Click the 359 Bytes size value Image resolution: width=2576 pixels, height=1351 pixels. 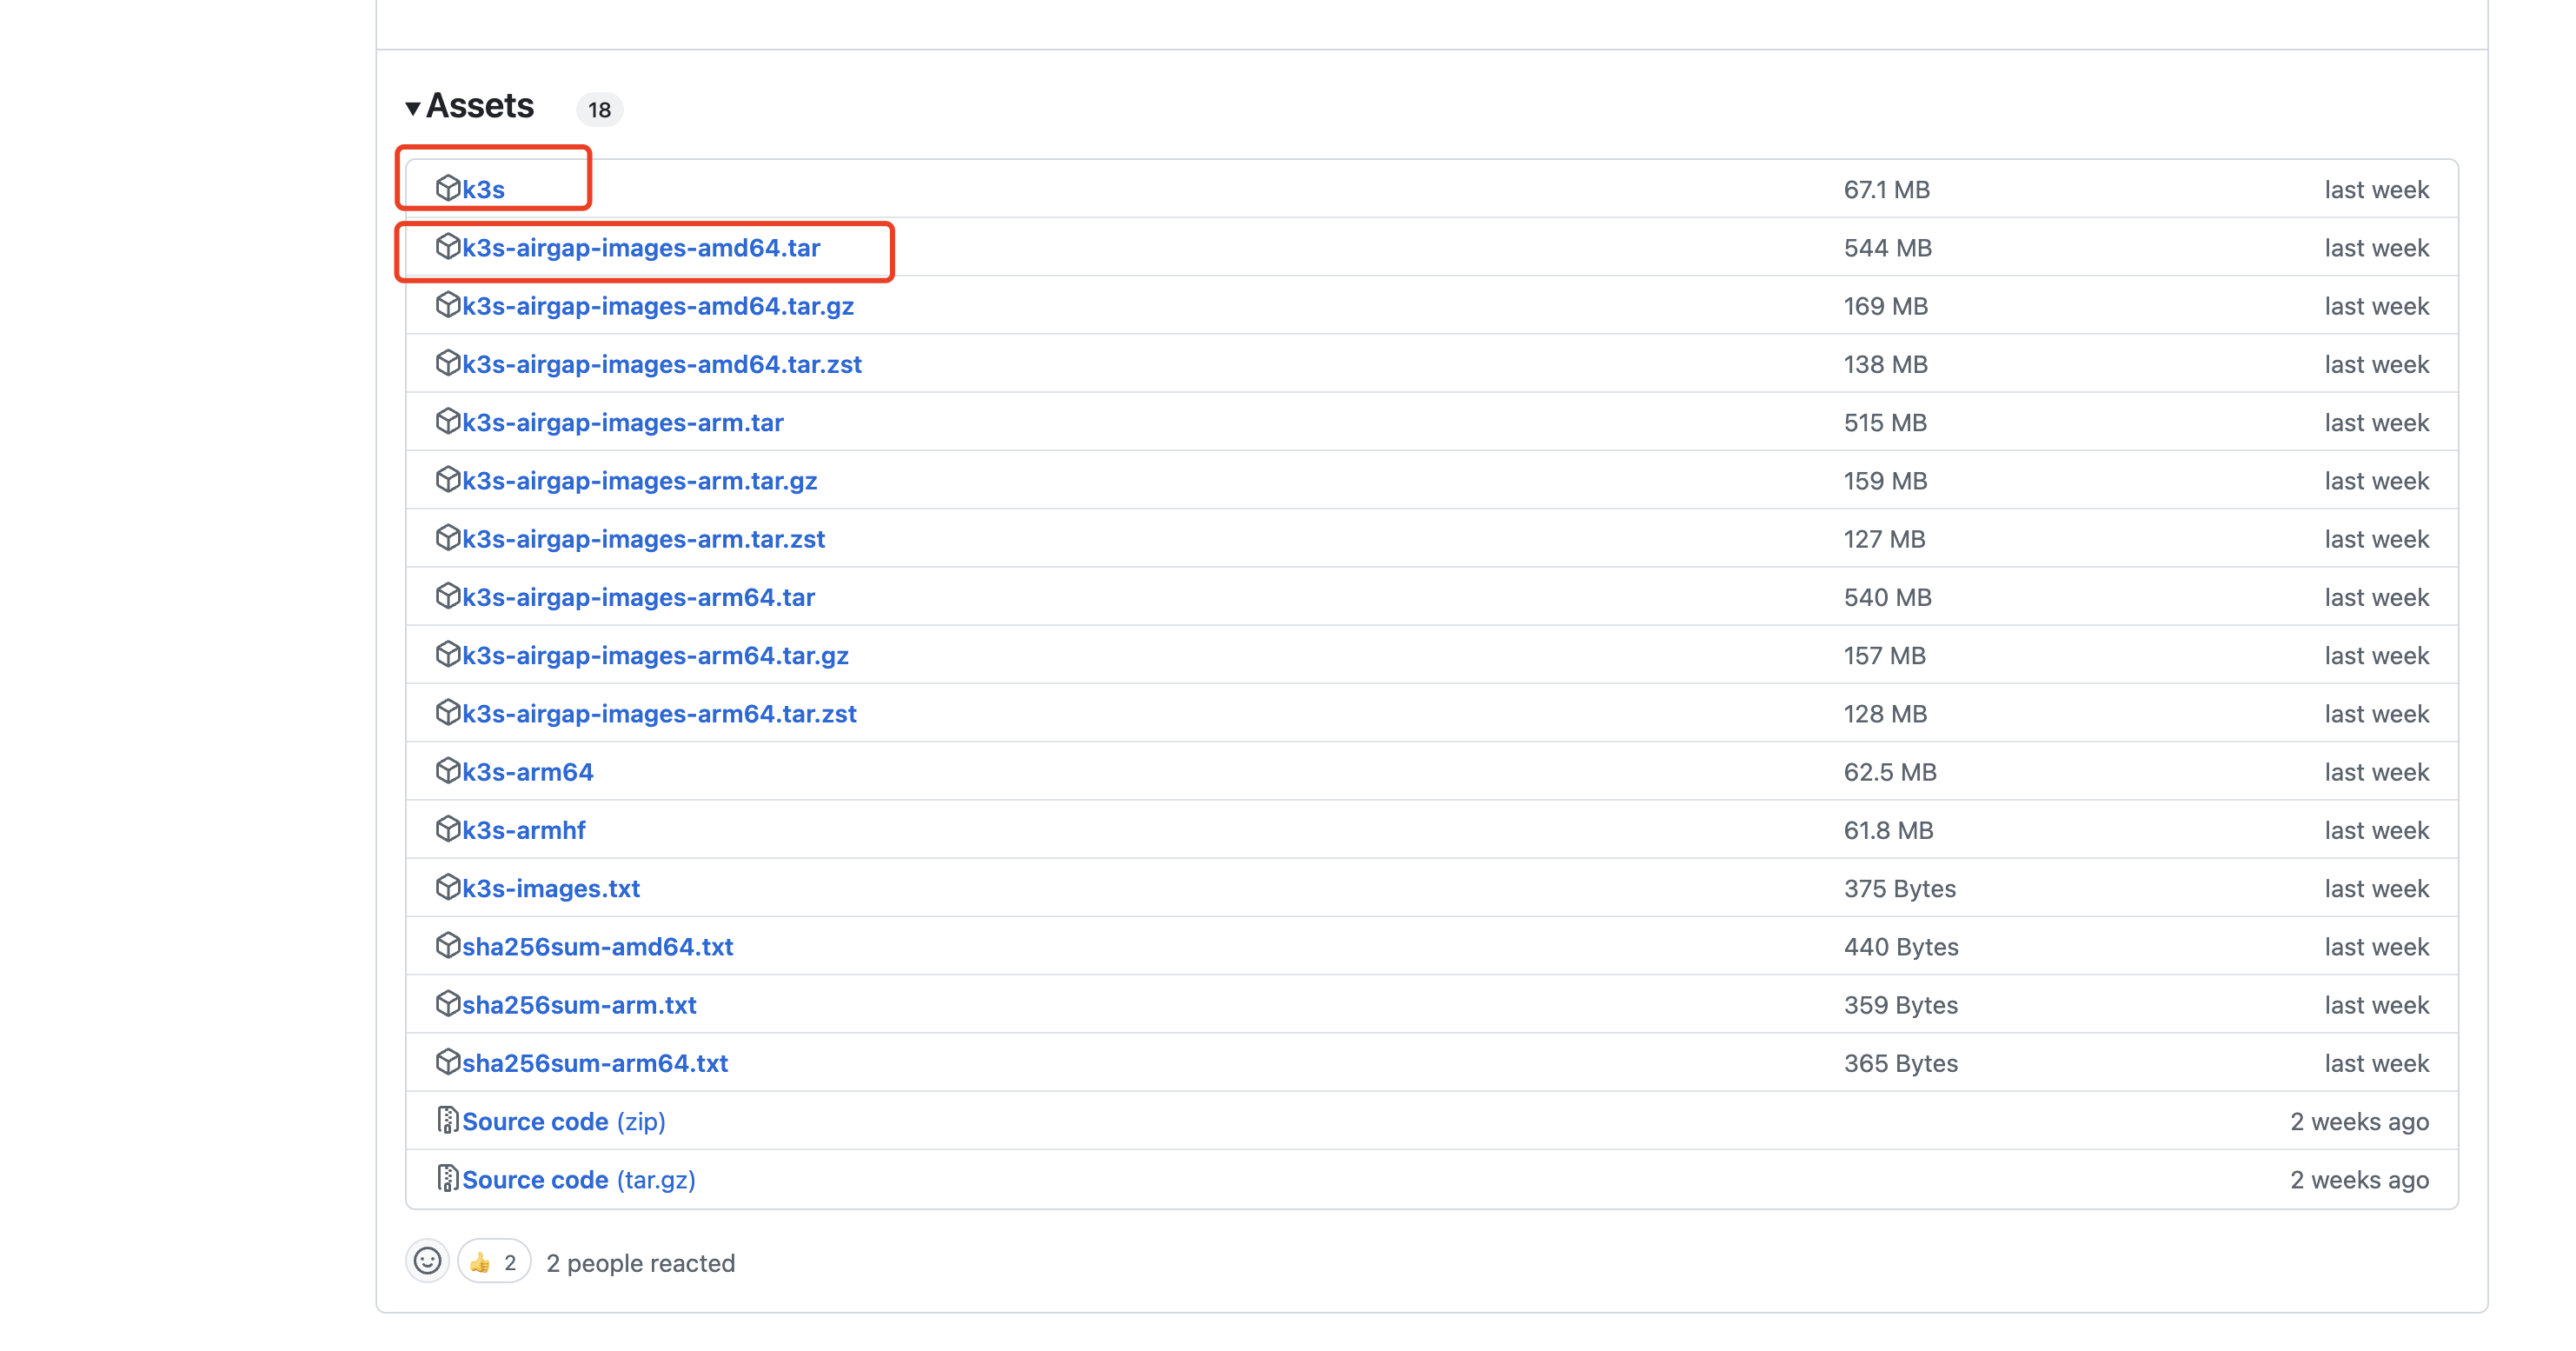pyautogui.click(x=1901, y=1004)
